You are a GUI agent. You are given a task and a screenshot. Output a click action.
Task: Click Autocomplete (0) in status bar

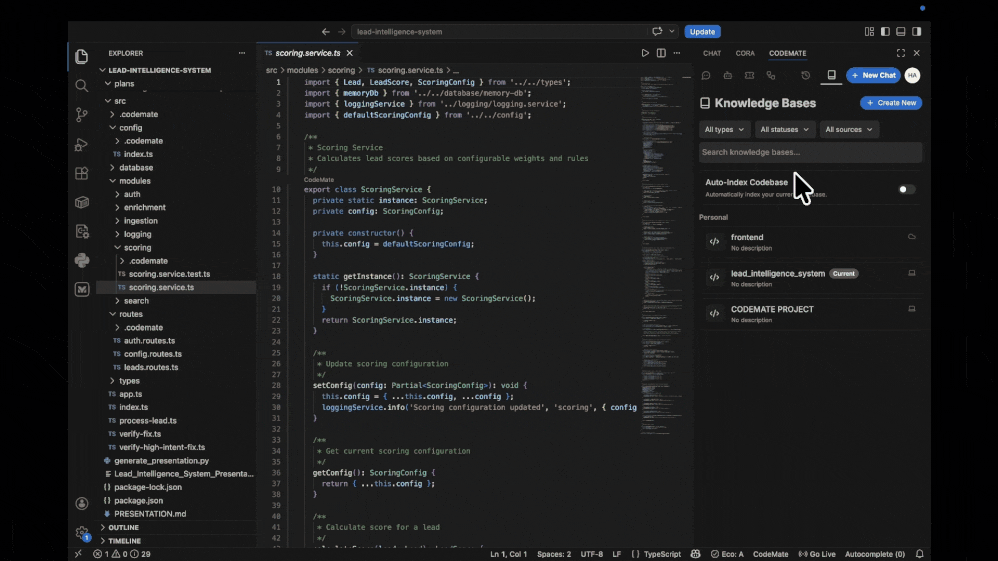coord(875,554)
